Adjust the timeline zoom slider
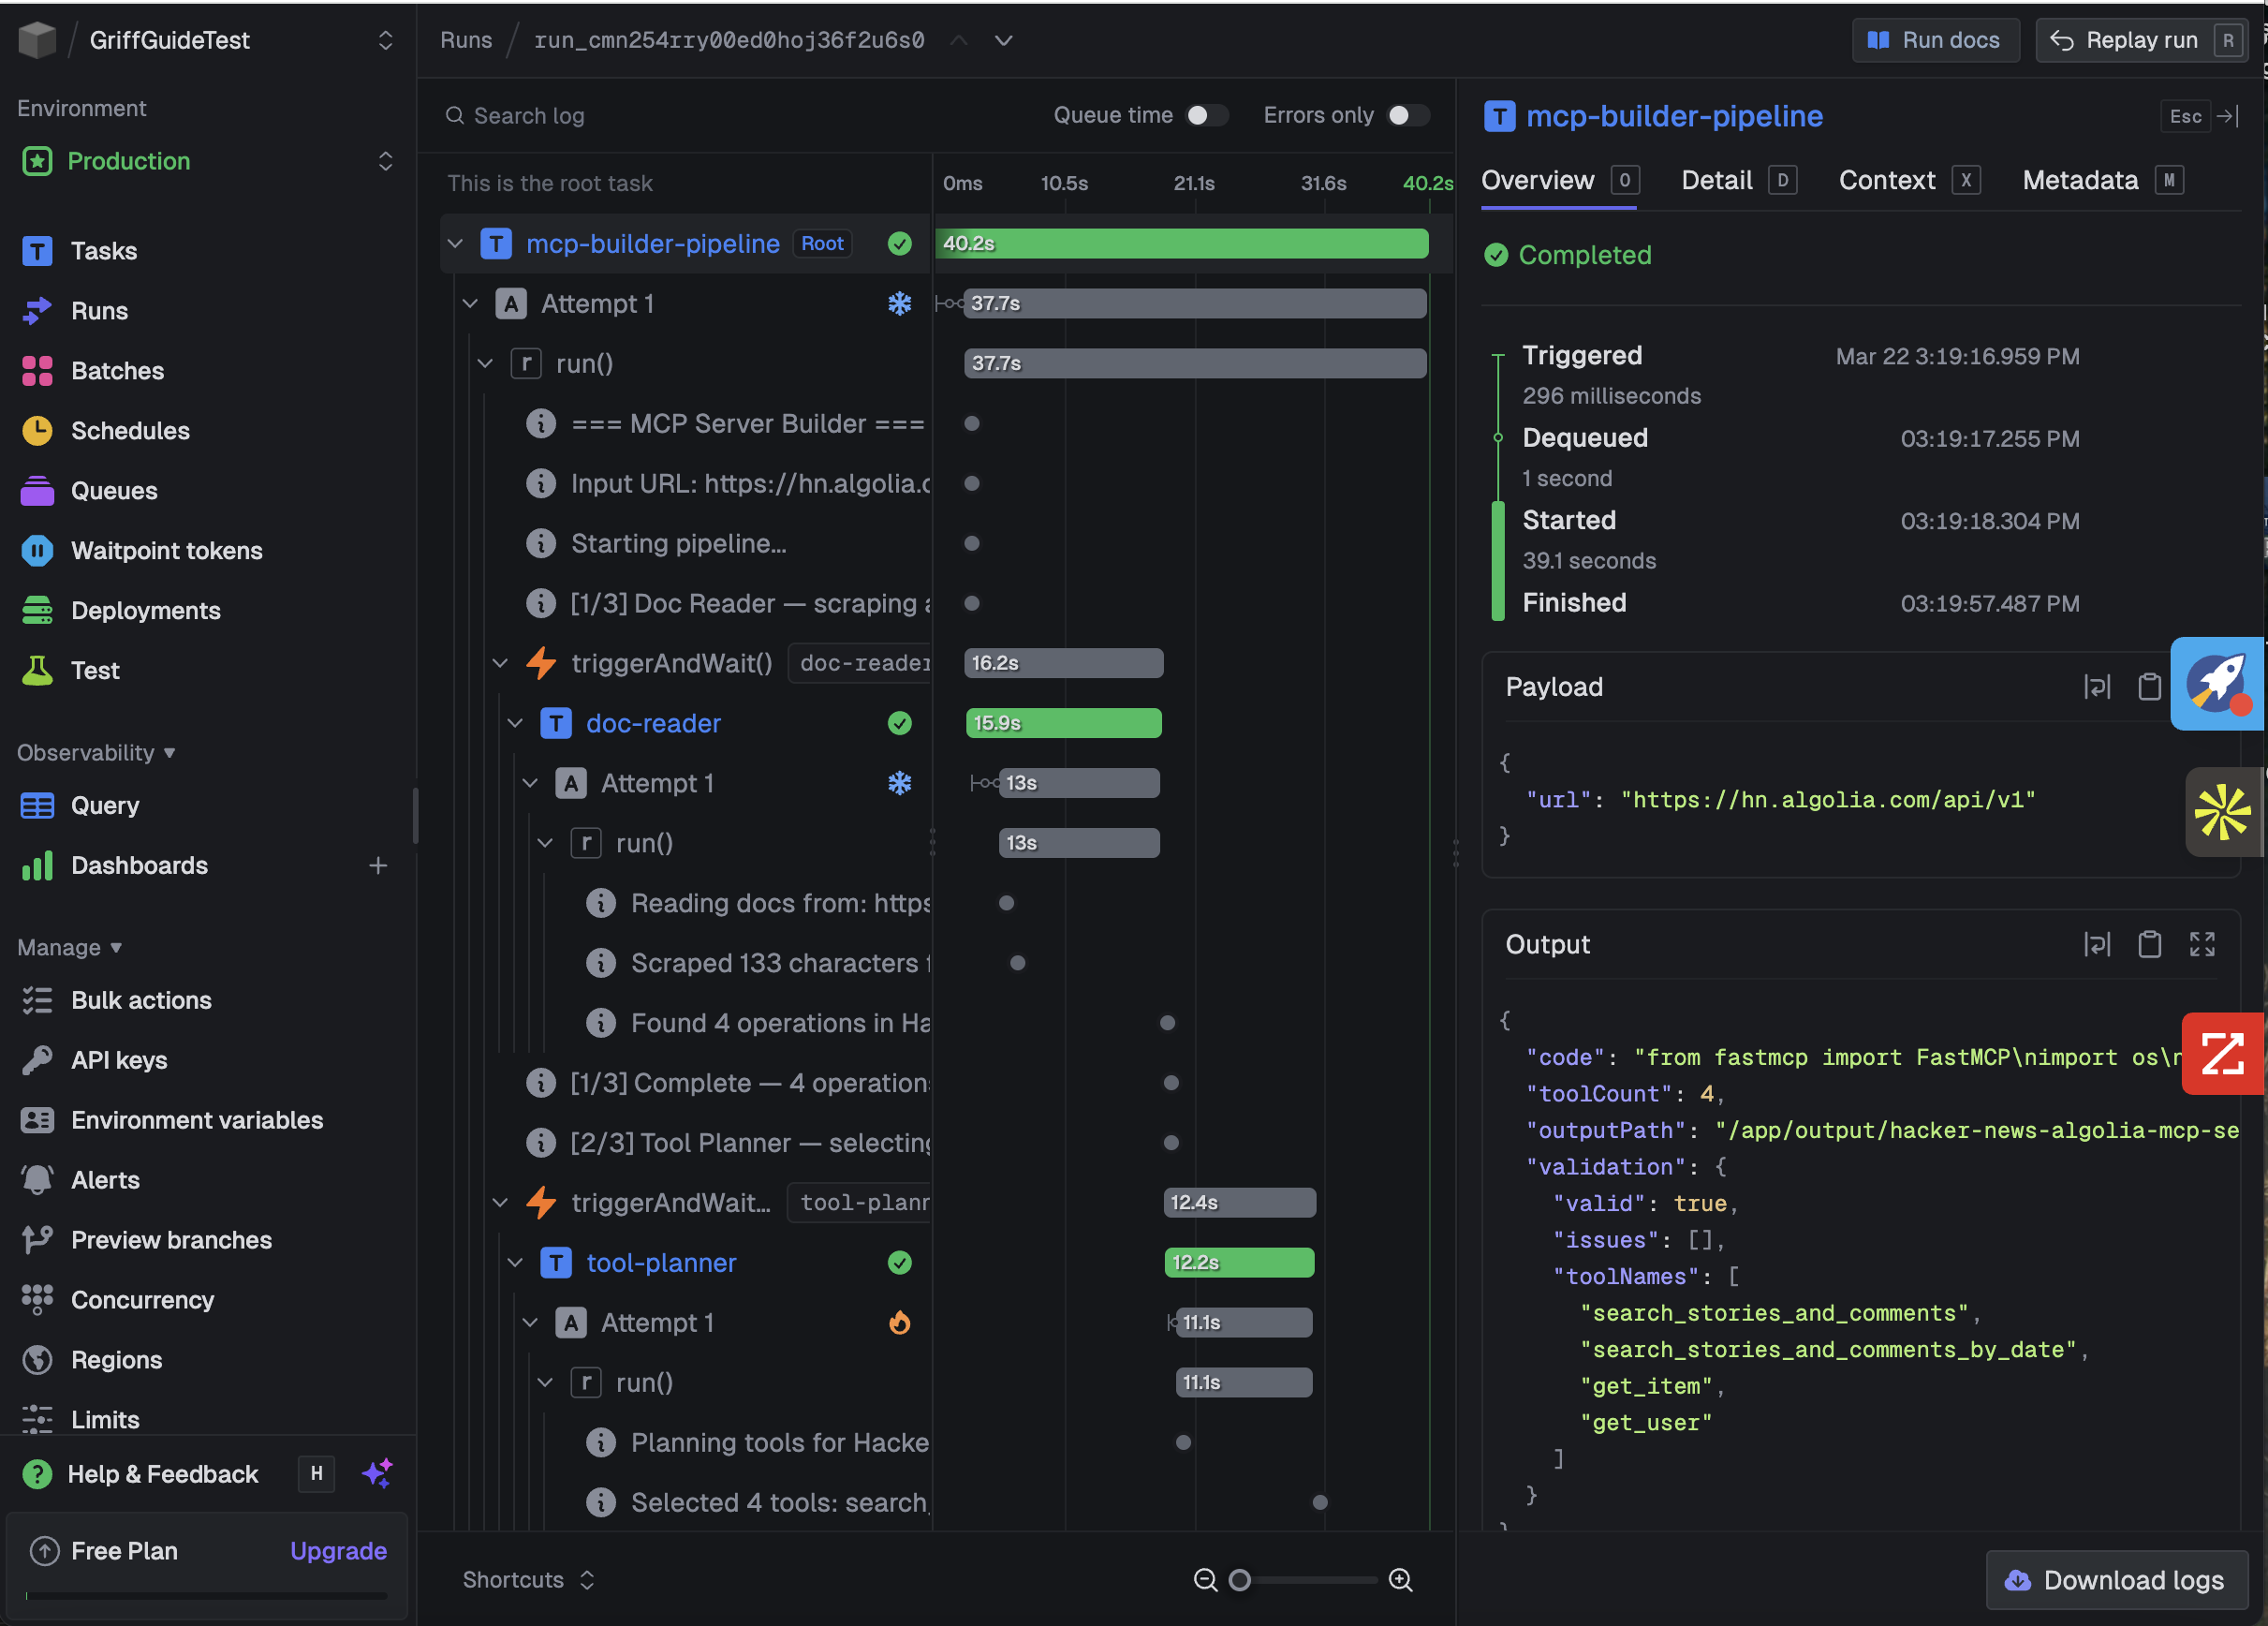2268x1626 pixels. [1240, 1580]
